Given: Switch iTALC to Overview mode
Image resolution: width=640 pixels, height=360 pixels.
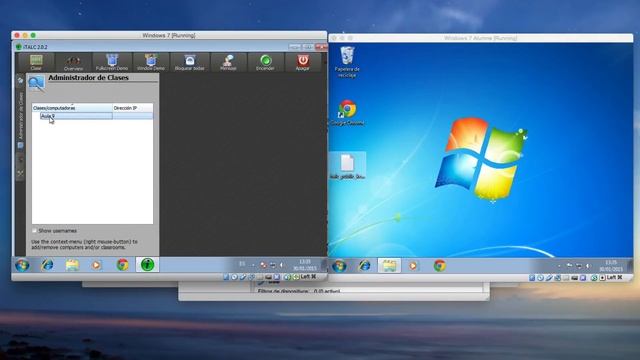Looking at the screenshot, I should coord(73,62).
